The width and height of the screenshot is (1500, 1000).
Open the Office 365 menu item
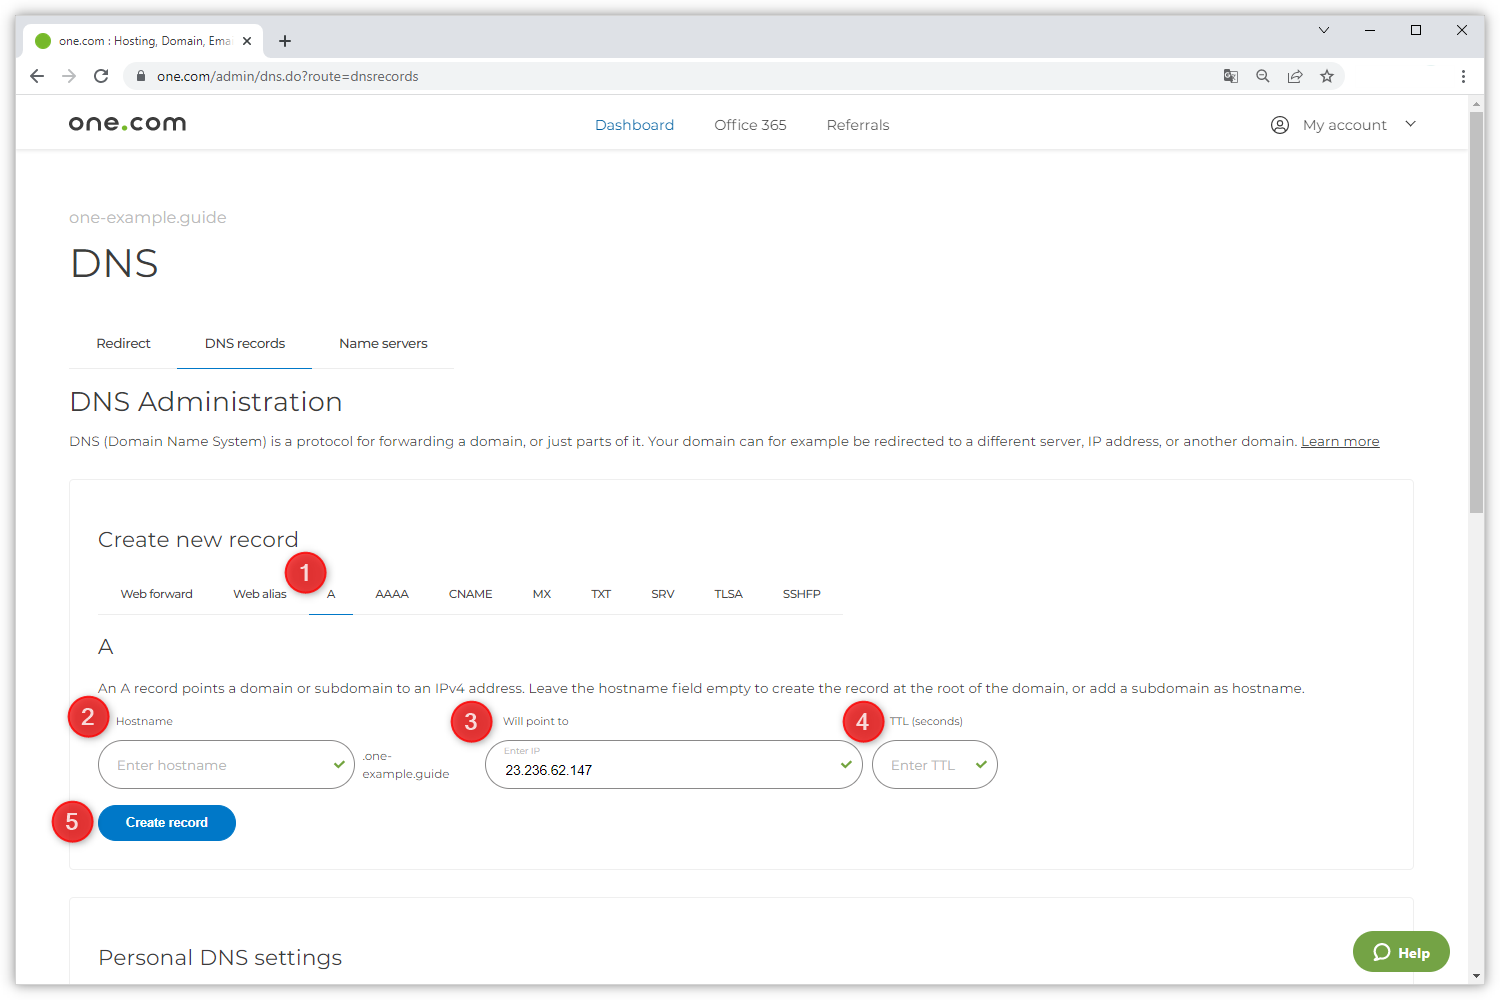(x=750, y=125)
